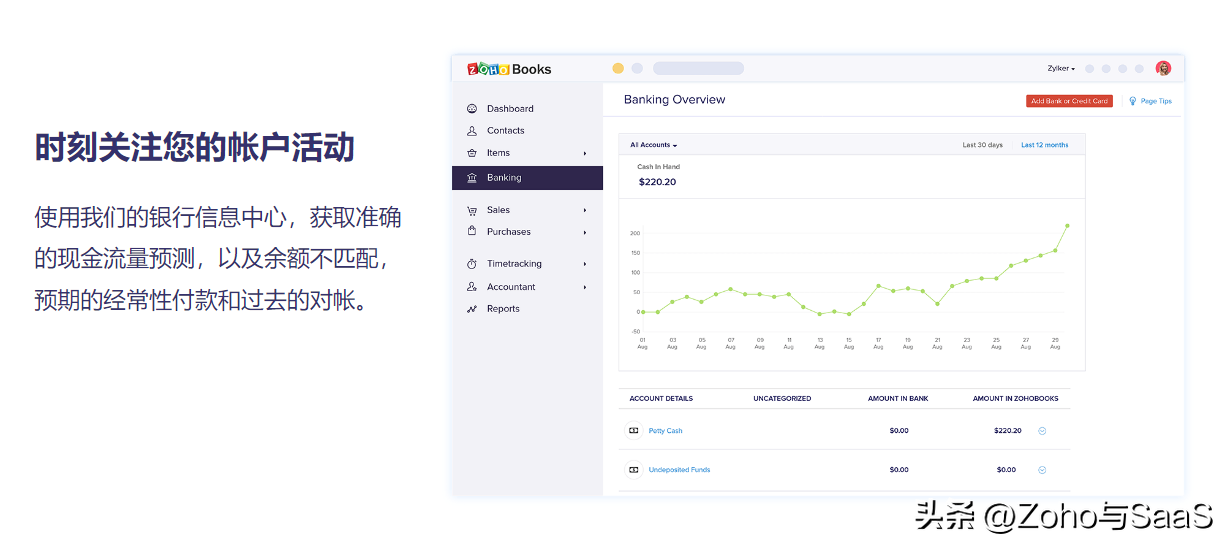The height and width of the screenshot is (548, 1230).
Task: Expand the Purchases submenu arrow
Action: 585,232
